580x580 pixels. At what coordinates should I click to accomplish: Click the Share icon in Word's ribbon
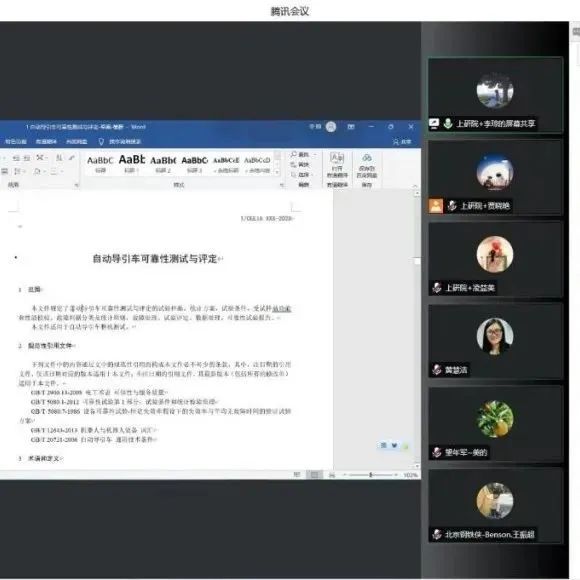(396, 142)
